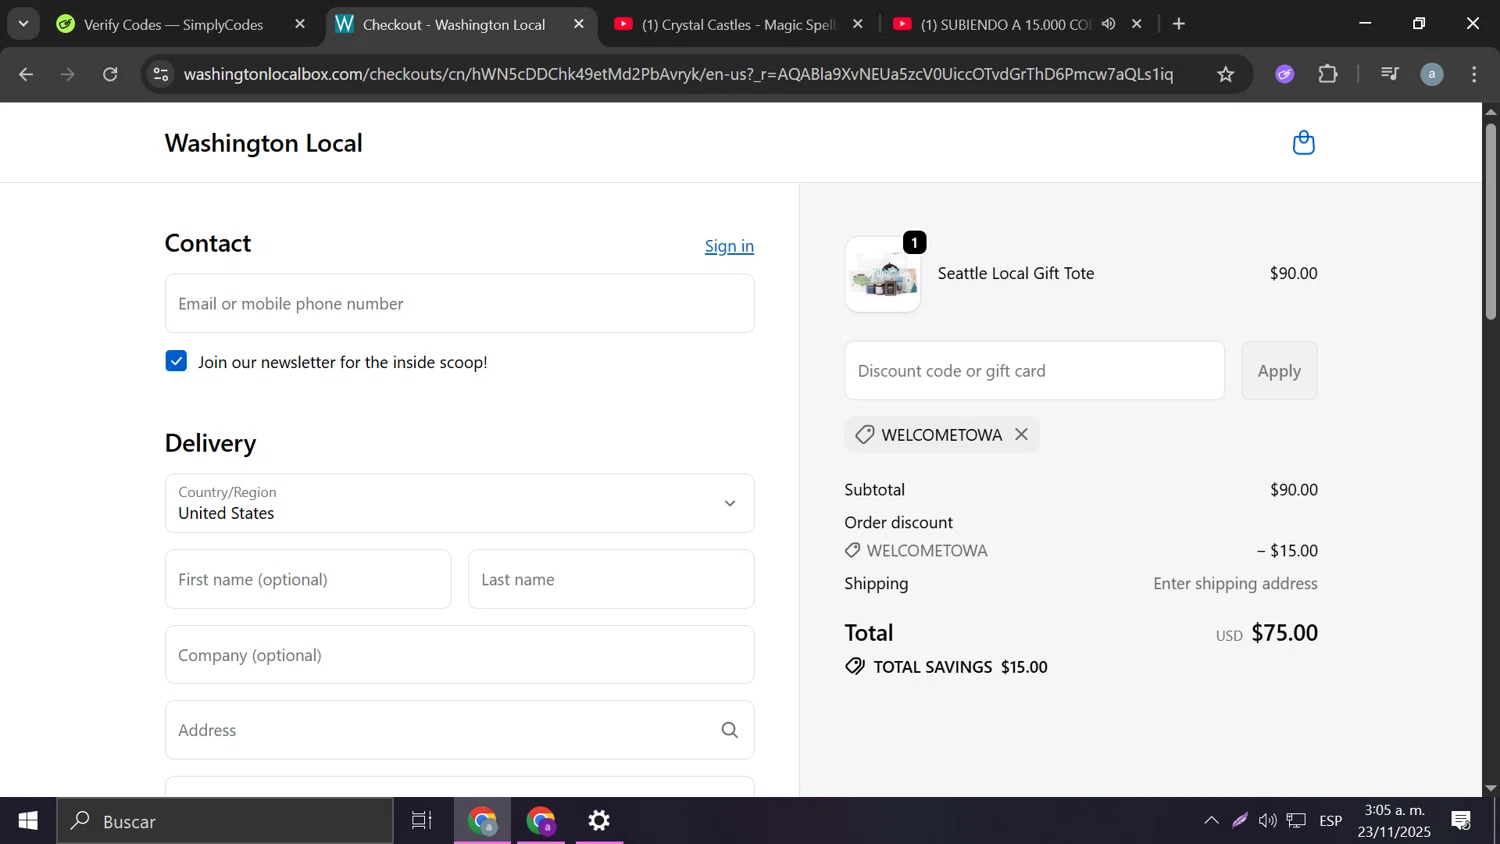Open notification center icon
The width and height of the screenshot is (1500, 844).
[1461, 821]
